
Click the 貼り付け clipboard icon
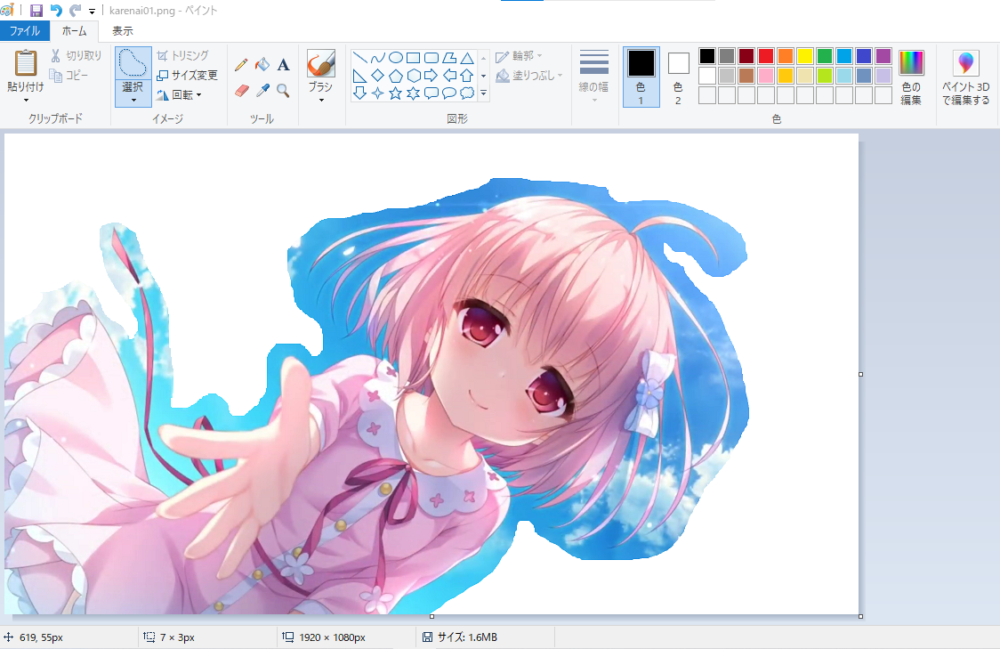(26, 63)
